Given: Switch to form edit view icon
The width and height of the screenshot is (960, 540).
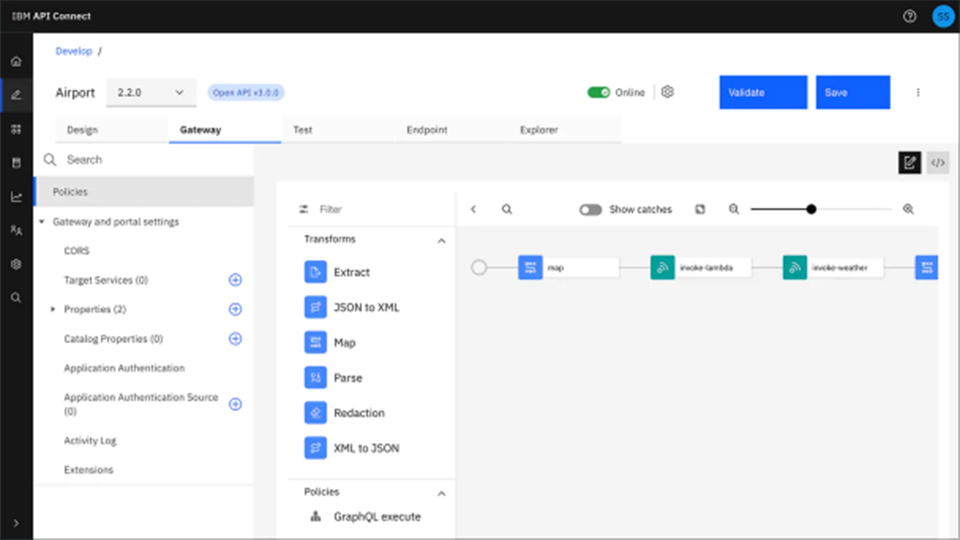Looking at the screenshot, I should pyautogui.click(x=909, y=162).
